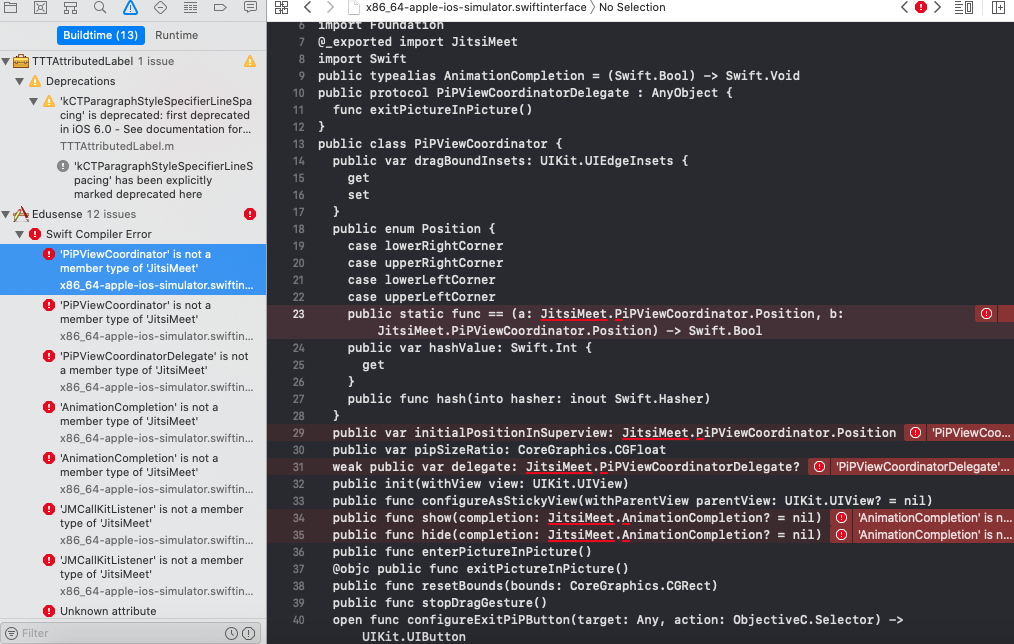Click line number 23 in gutter
This screenshot has height=644, width=1014.
point(298,314)
